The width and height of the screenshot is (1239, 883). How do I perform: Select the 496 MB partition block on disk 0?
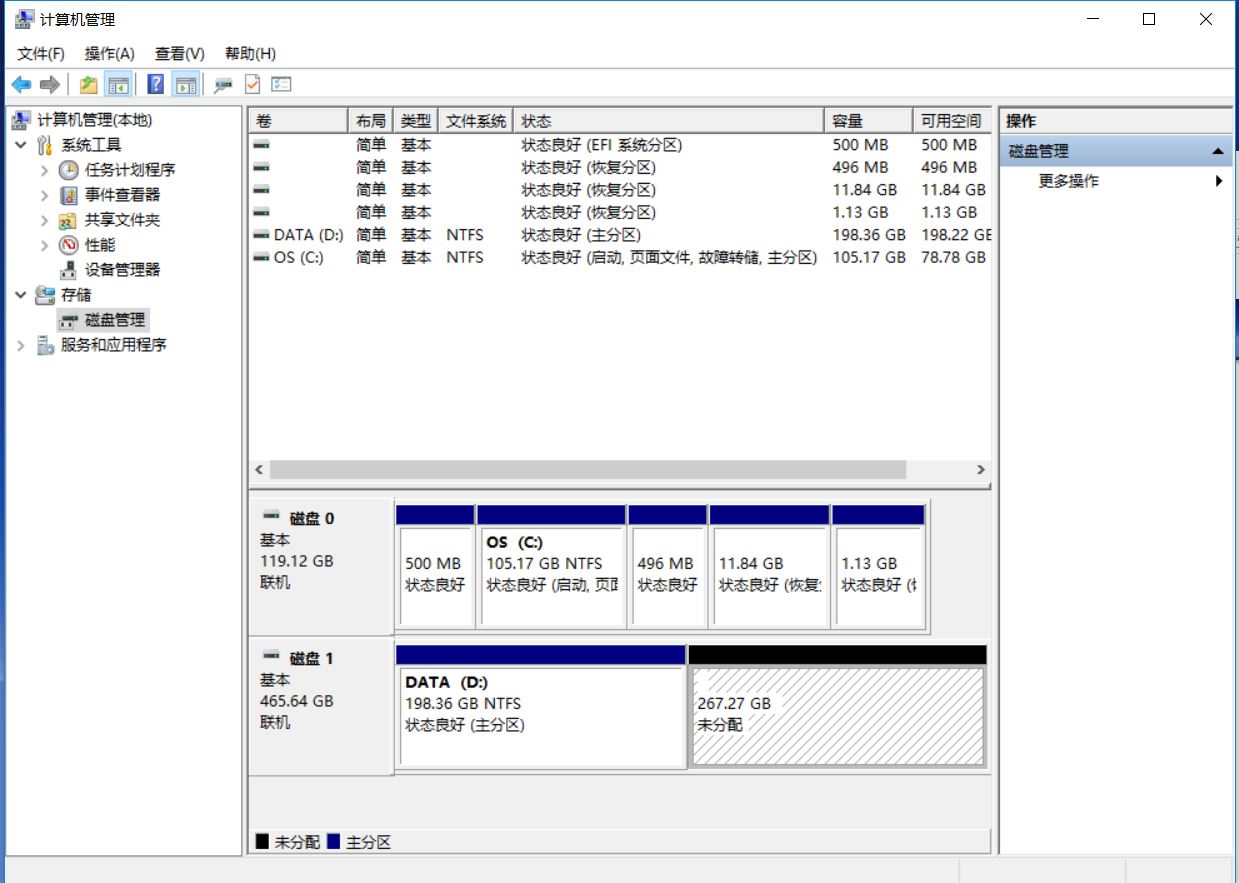(668, 566)
